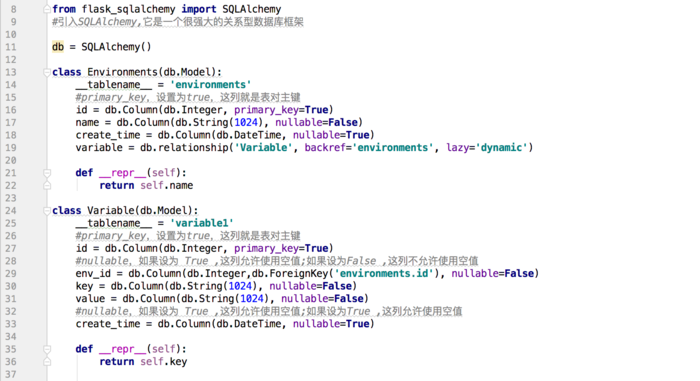Viewport: 700px width, 381px height.
Task: Click backref value 'environments' on line 19
Action: (x=393, y=147)
